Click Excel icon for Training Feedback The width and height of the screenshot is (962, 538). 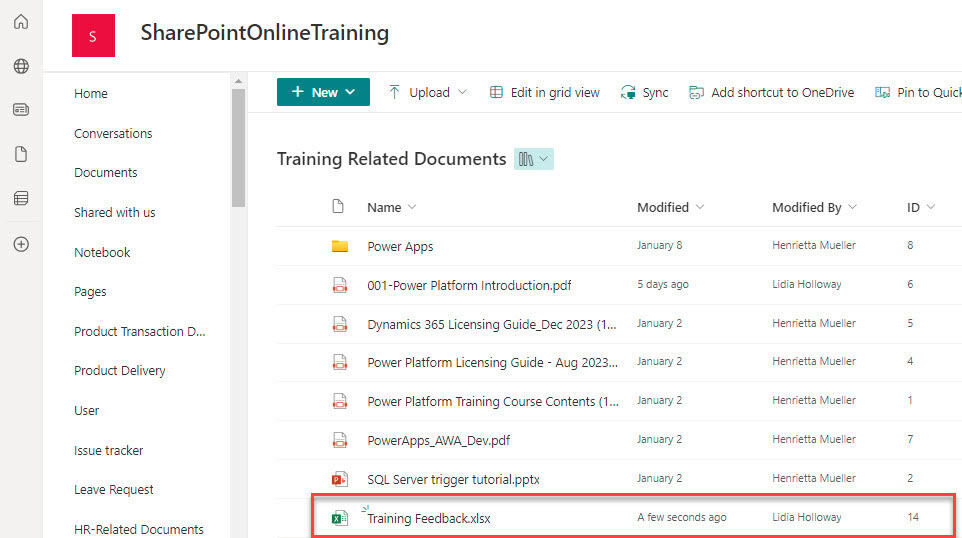click(x=339, y=518)
